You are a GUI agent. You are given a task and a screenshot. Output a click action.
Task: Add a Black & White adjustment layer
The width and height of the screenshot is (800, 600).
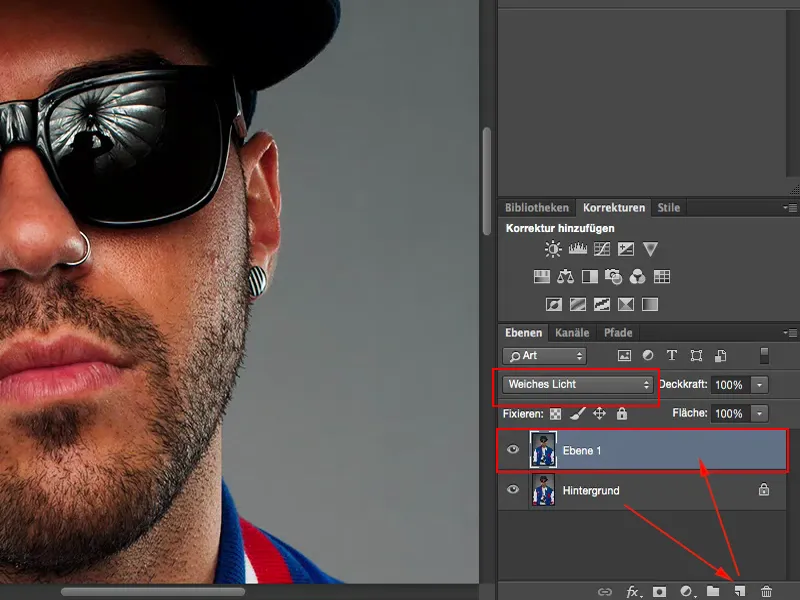point(590,277)
